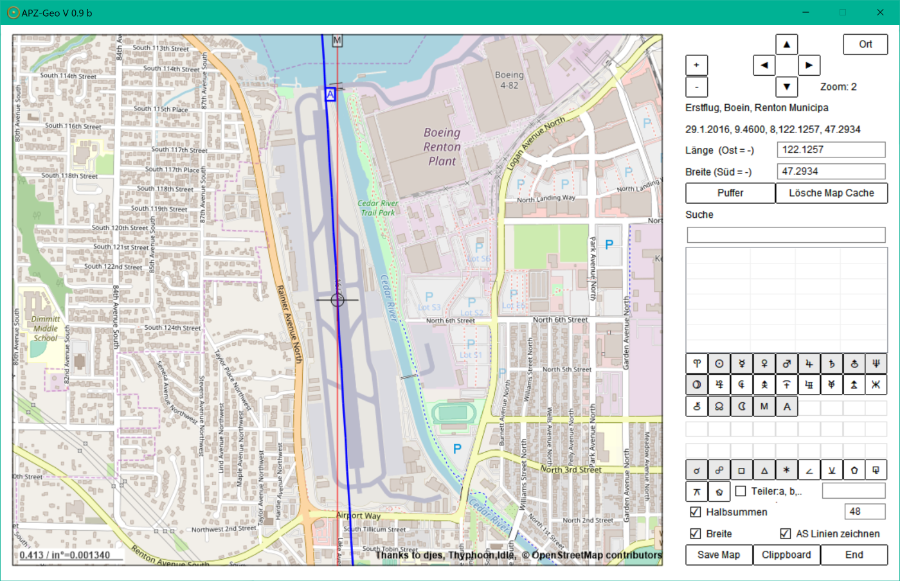Toggle the Uranus symbol button
This screenshot has width=900, height=581.
(854, 363)
